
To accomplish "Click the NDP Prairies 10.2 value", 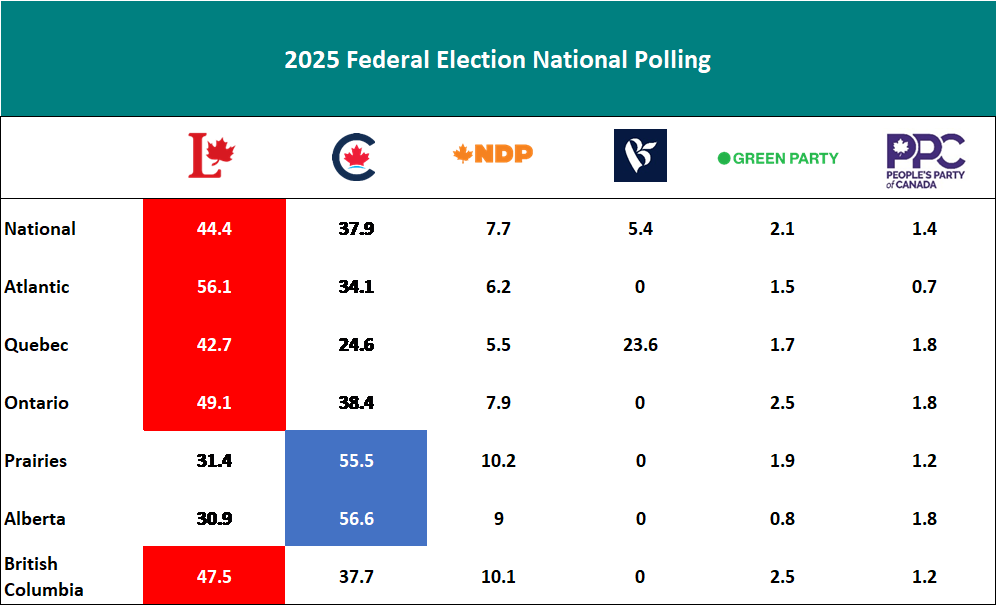I will pos(498,461).
